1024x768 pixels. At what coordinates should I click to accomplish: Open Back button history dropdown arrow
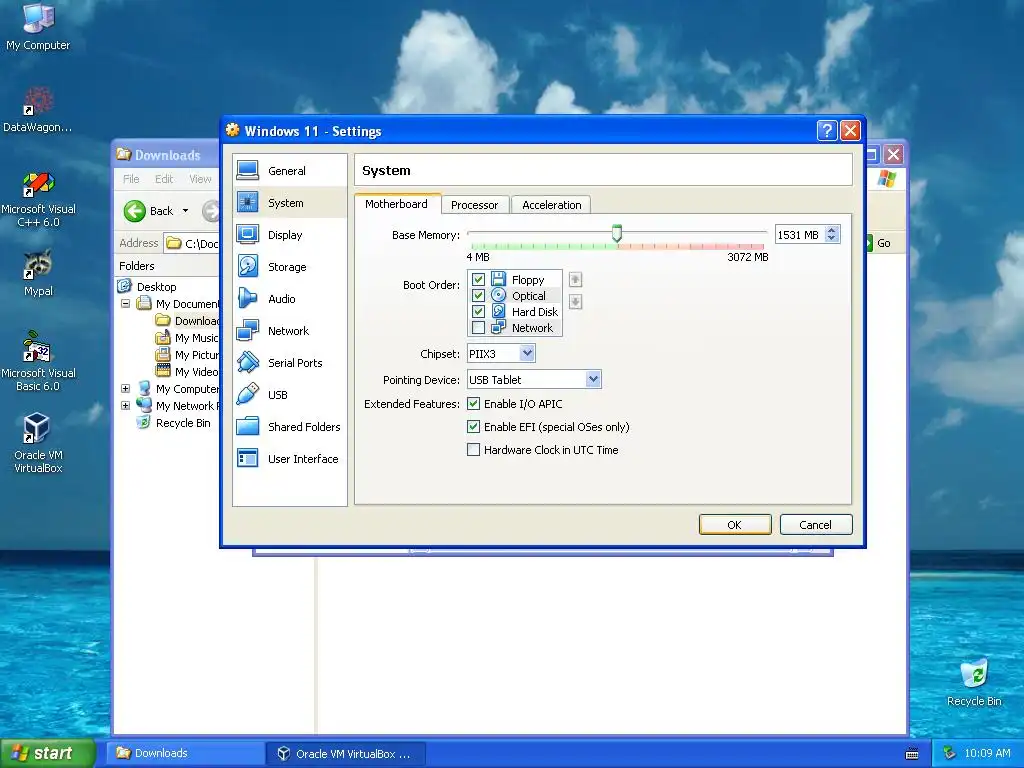[x=185, y=211]
